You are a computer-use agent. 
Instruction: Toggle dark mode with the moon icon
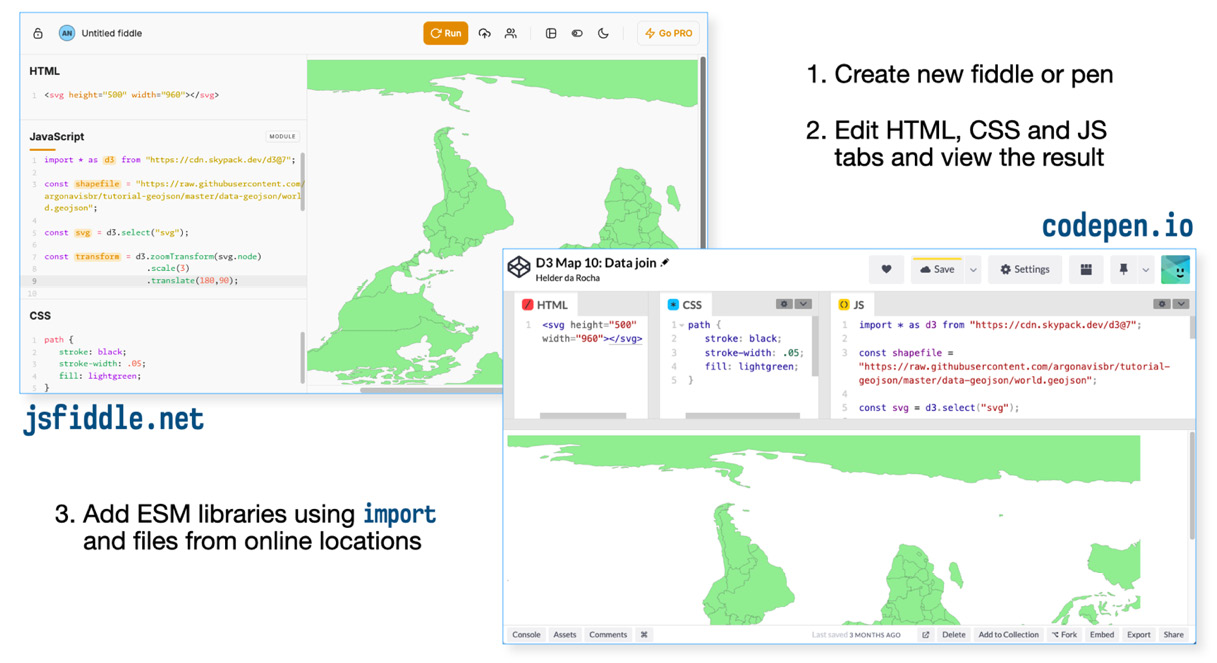click(603, 33)
